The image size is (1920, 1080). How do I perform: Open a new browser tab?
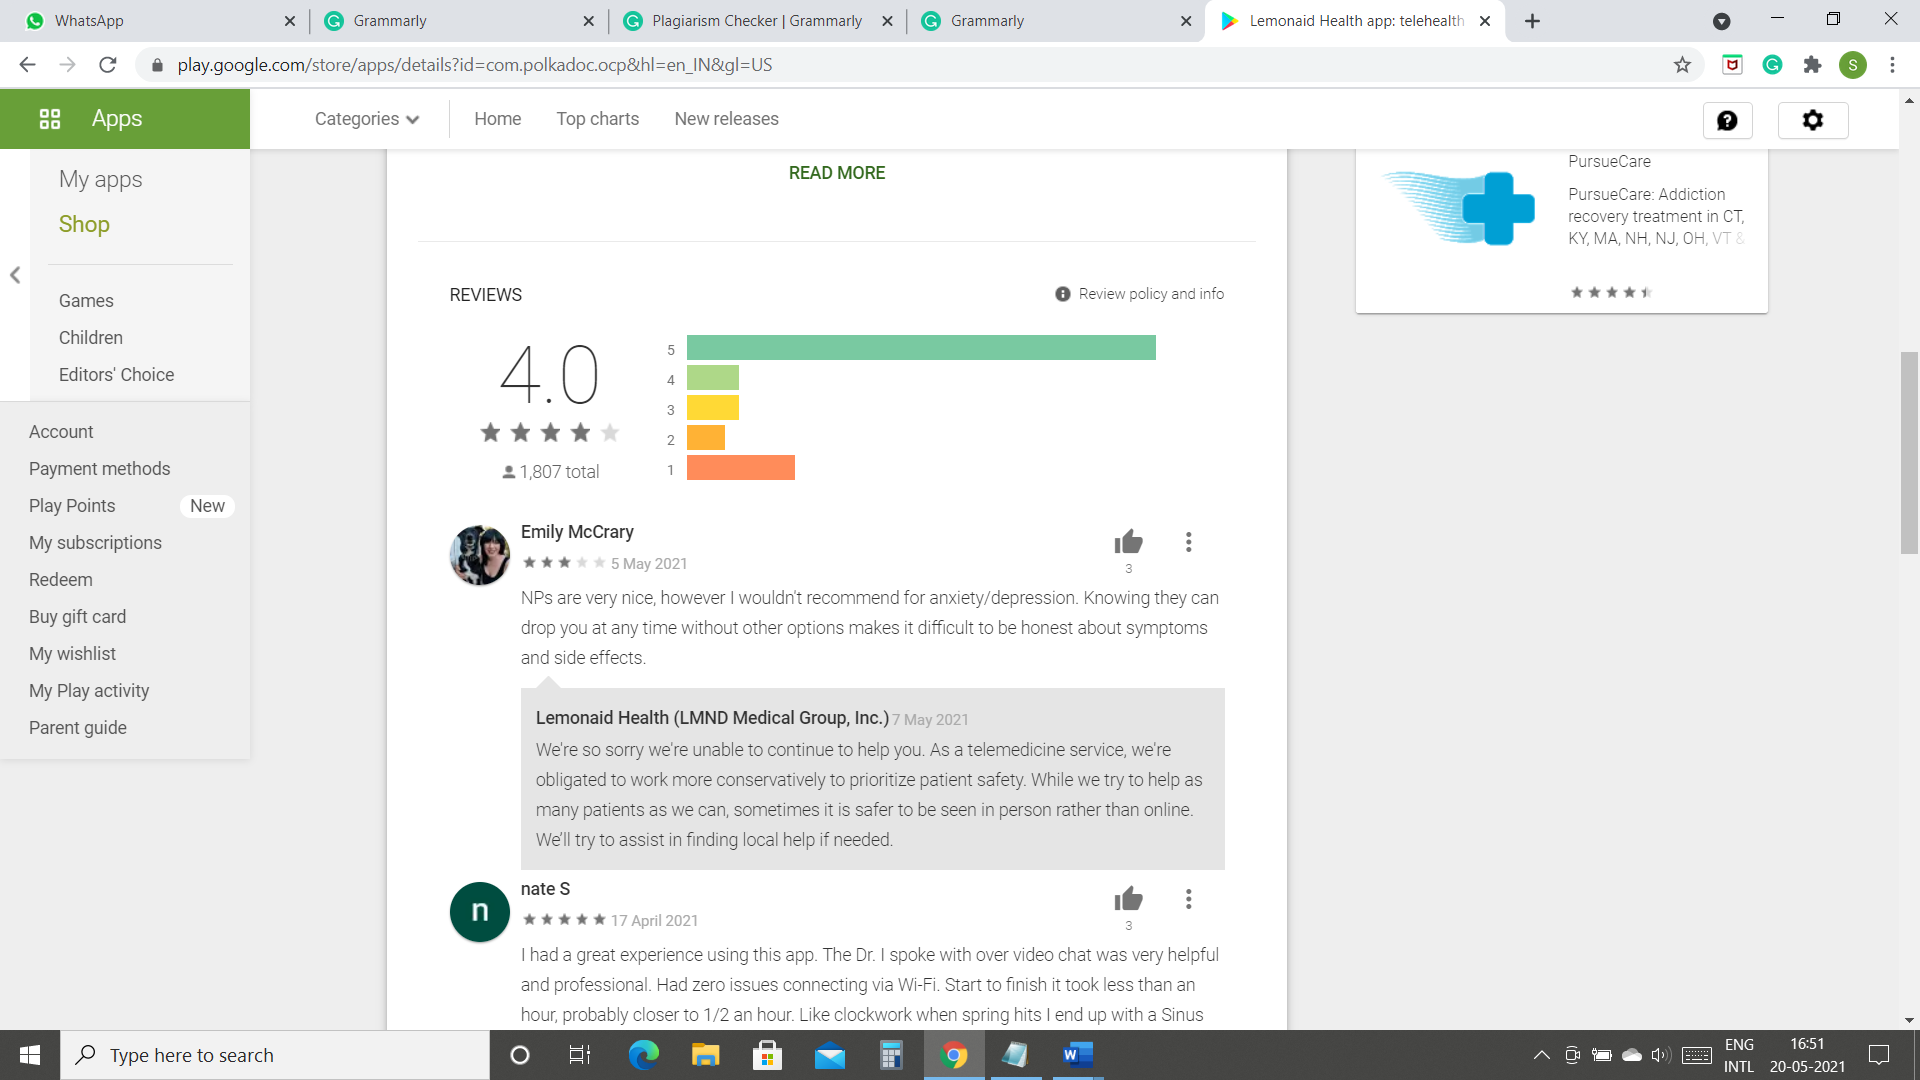(1532, 21)
